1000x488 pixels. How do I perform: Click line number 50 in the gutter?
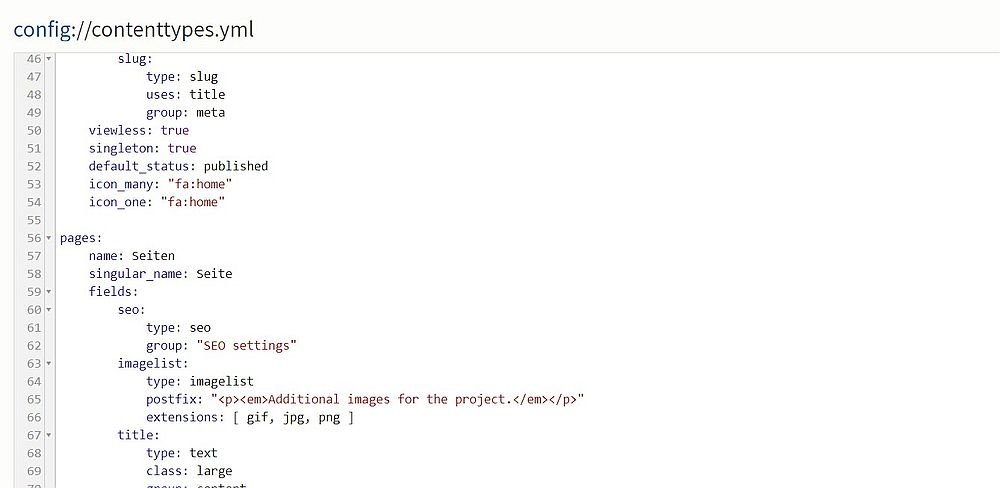tap(34, 130)
